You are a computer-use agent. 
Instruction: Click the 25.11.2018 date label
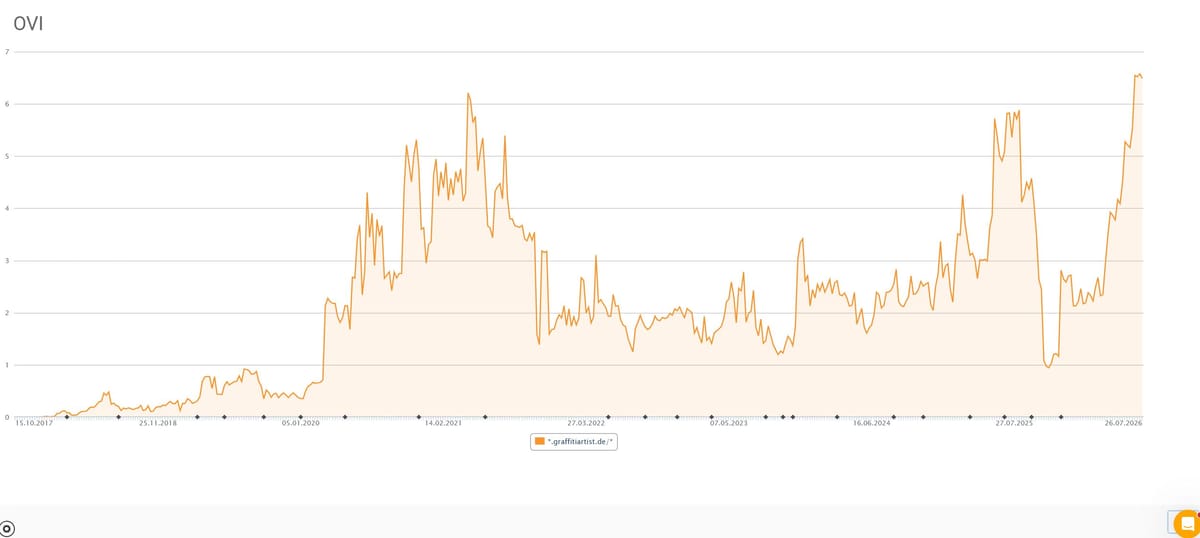(158, 424)
